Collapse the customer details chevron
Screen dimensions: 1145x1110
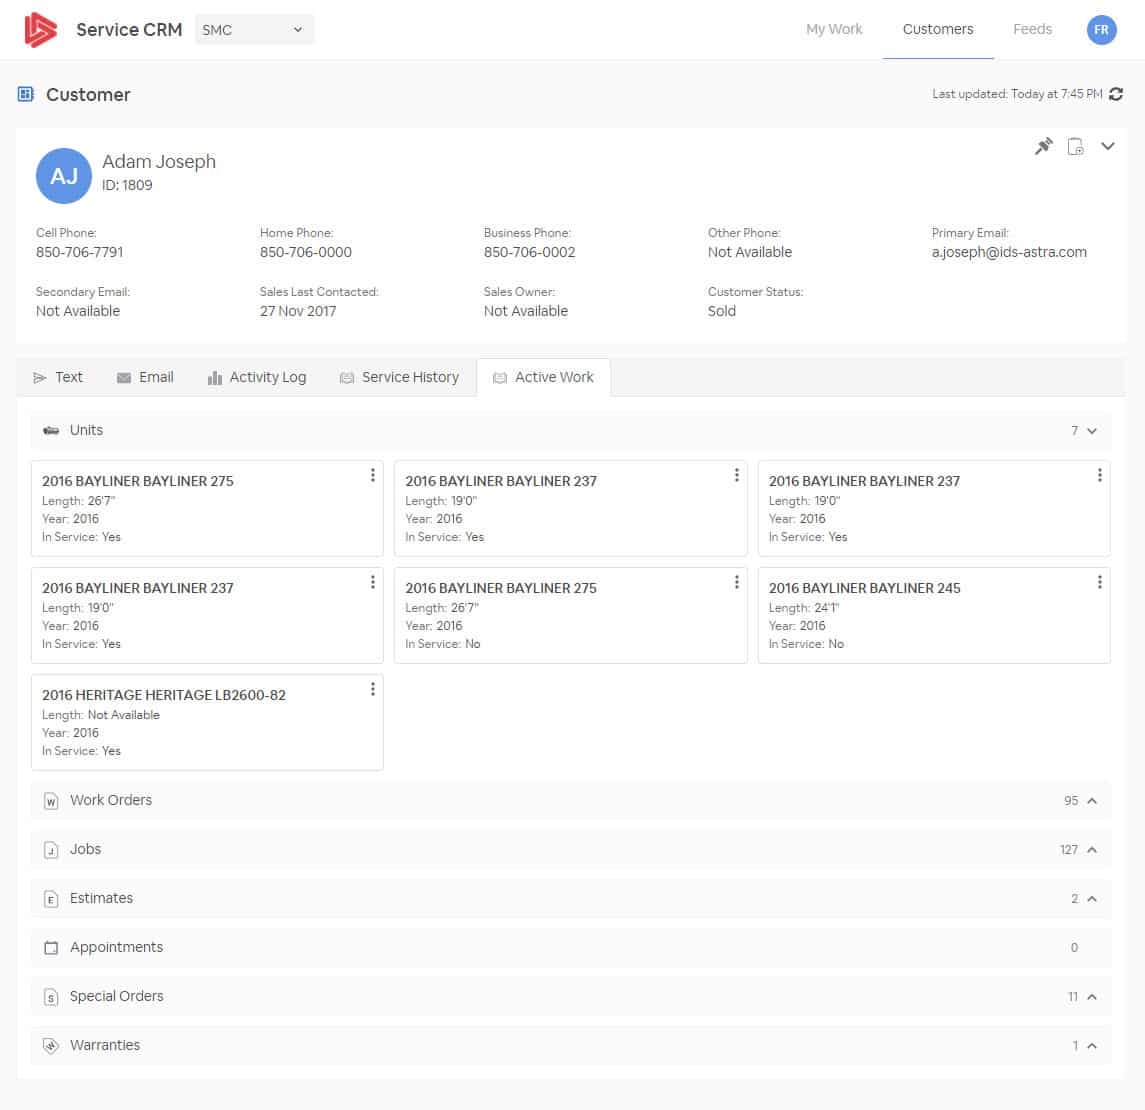pos(1108,147)
